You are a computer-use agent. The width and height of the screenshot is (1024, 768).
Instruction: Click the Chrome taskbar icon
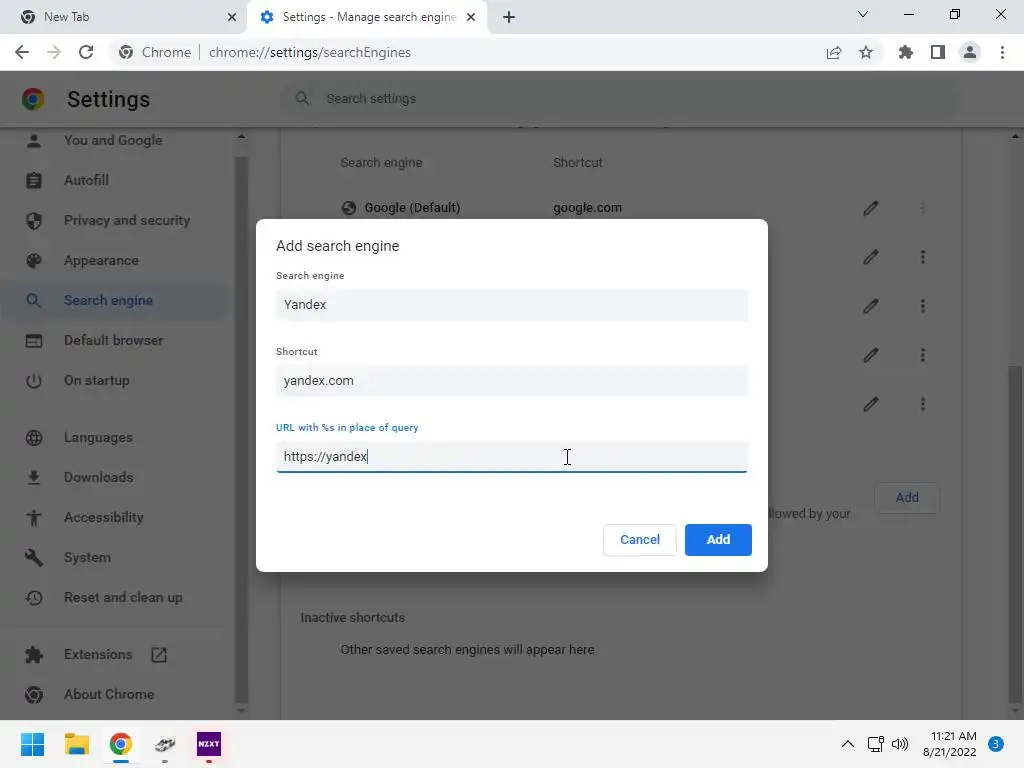click(121, 744)
